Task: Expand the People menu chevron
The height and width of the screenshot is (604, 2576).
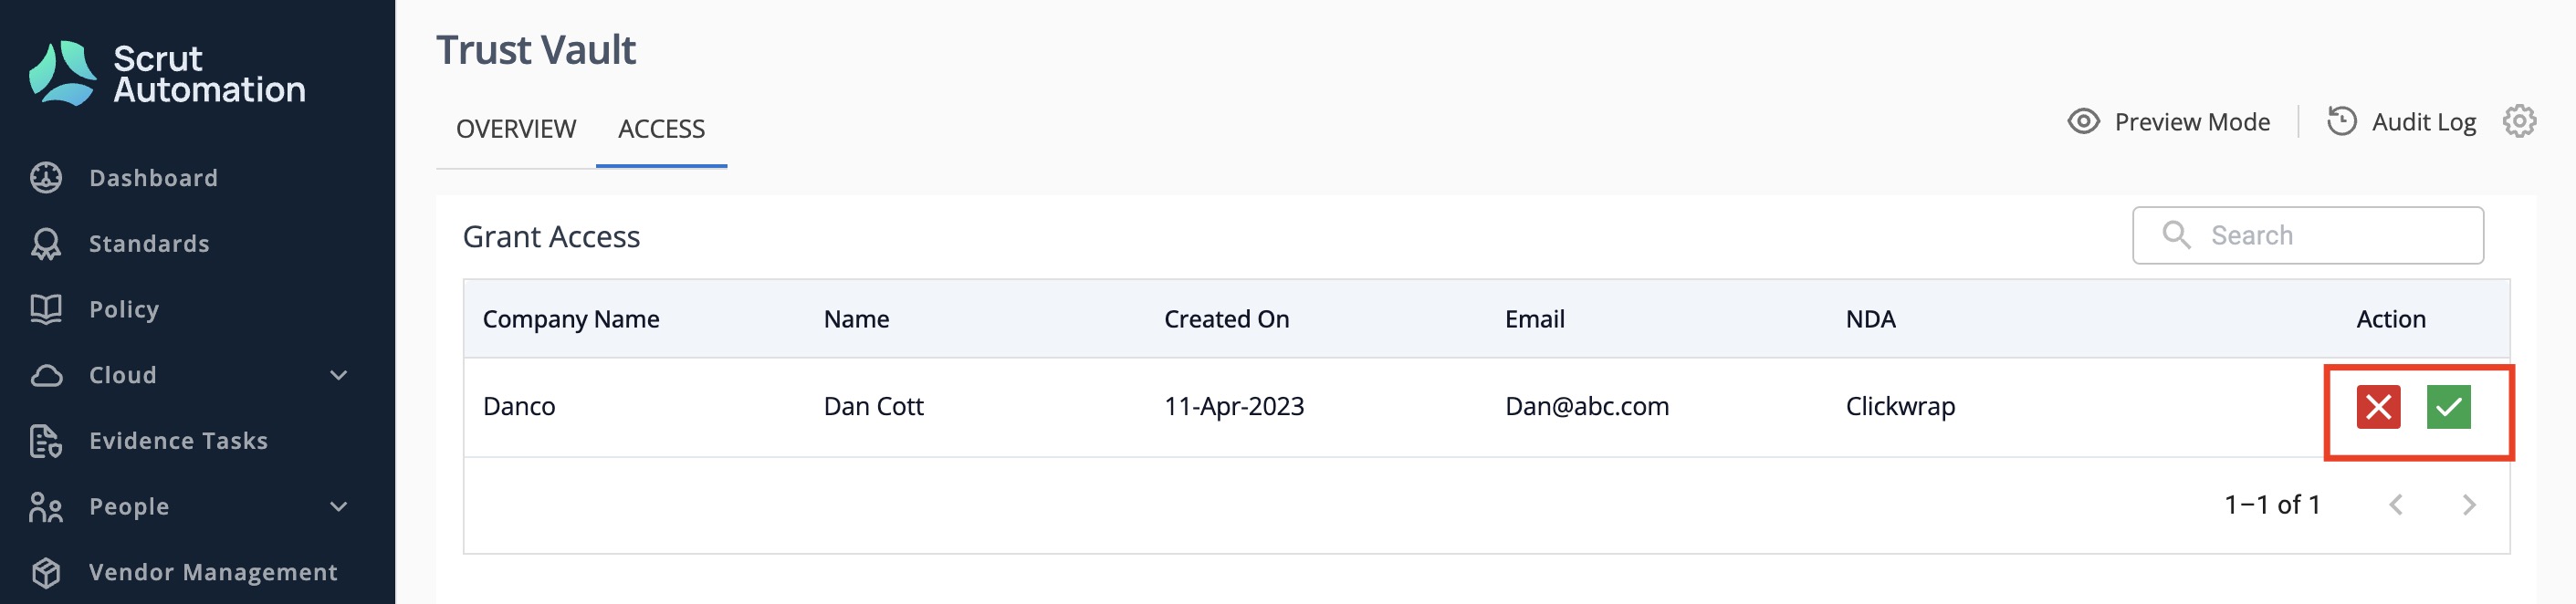Action: tap(339, 507)
